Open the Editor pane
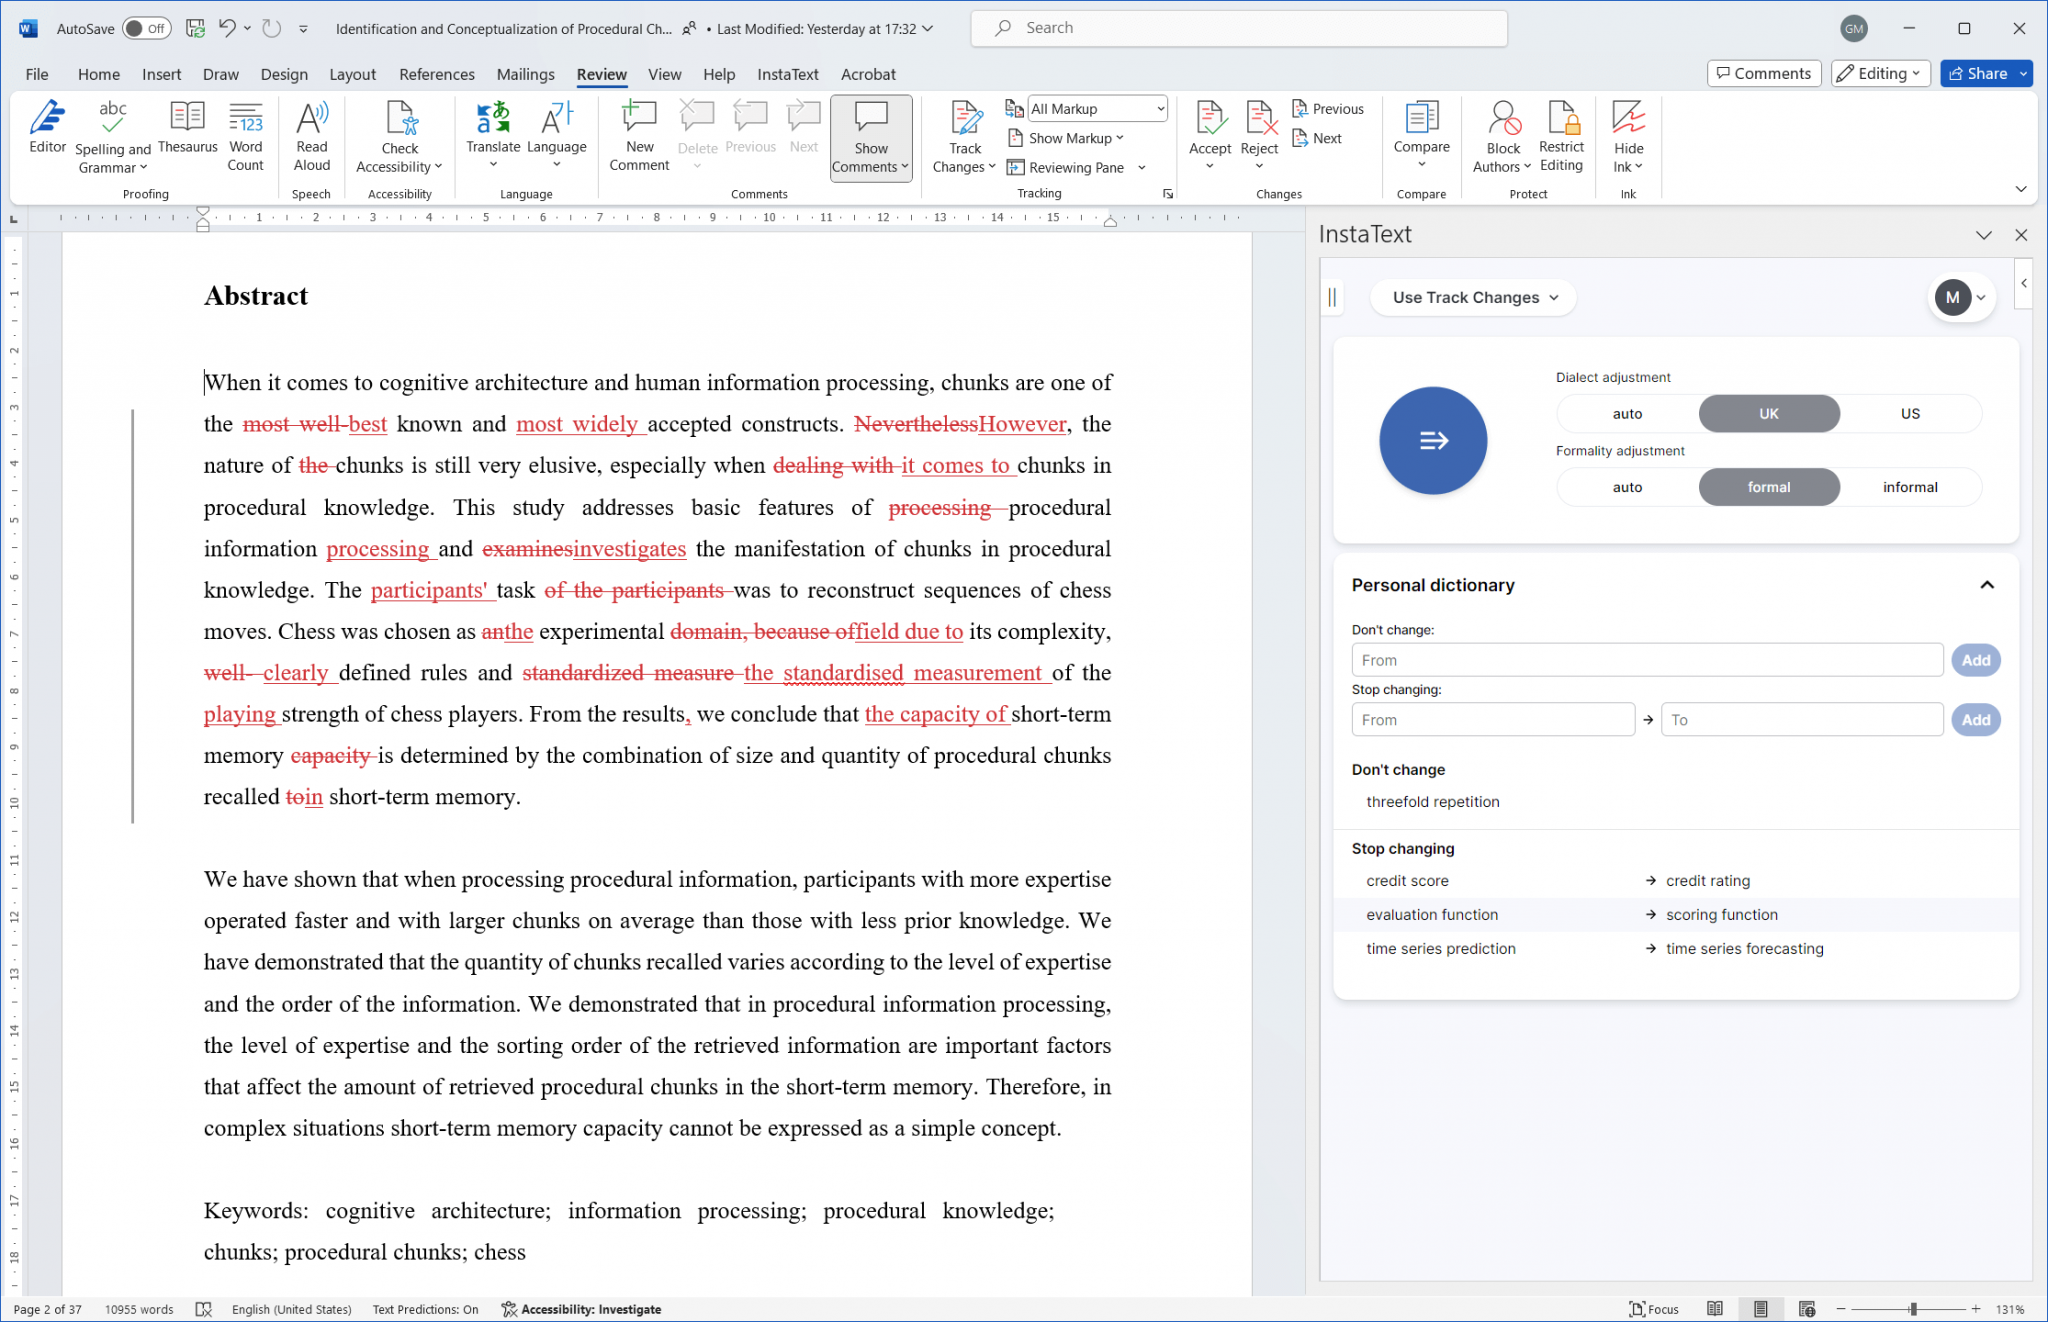This screenshot has width=2048, height=1322. point(47,133)
